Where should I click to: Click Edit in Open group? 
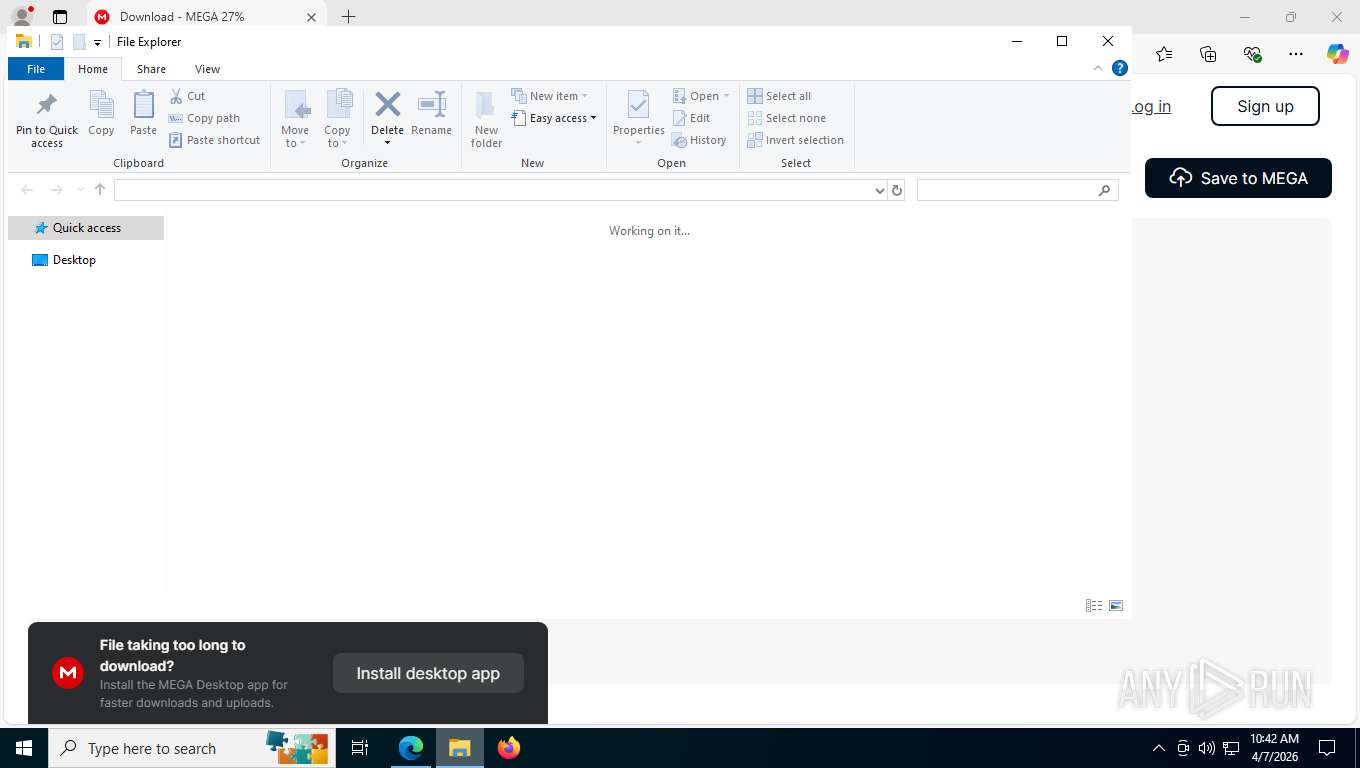tap(691, 118)
